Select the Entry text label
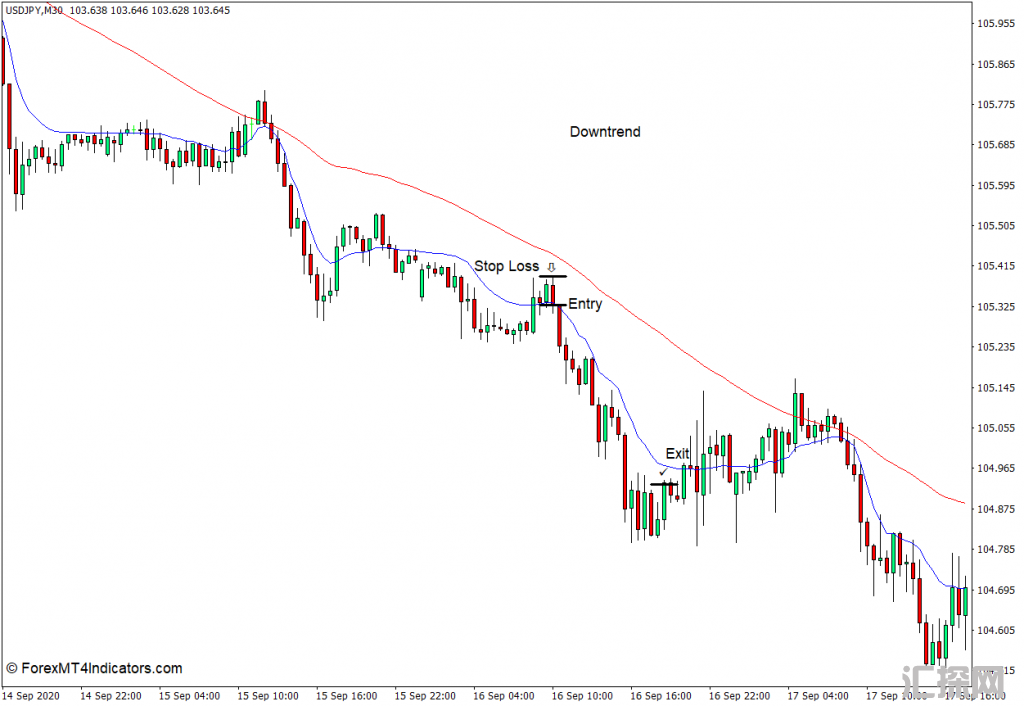The width and height of the screenshot is (1024, 706). 585,304
